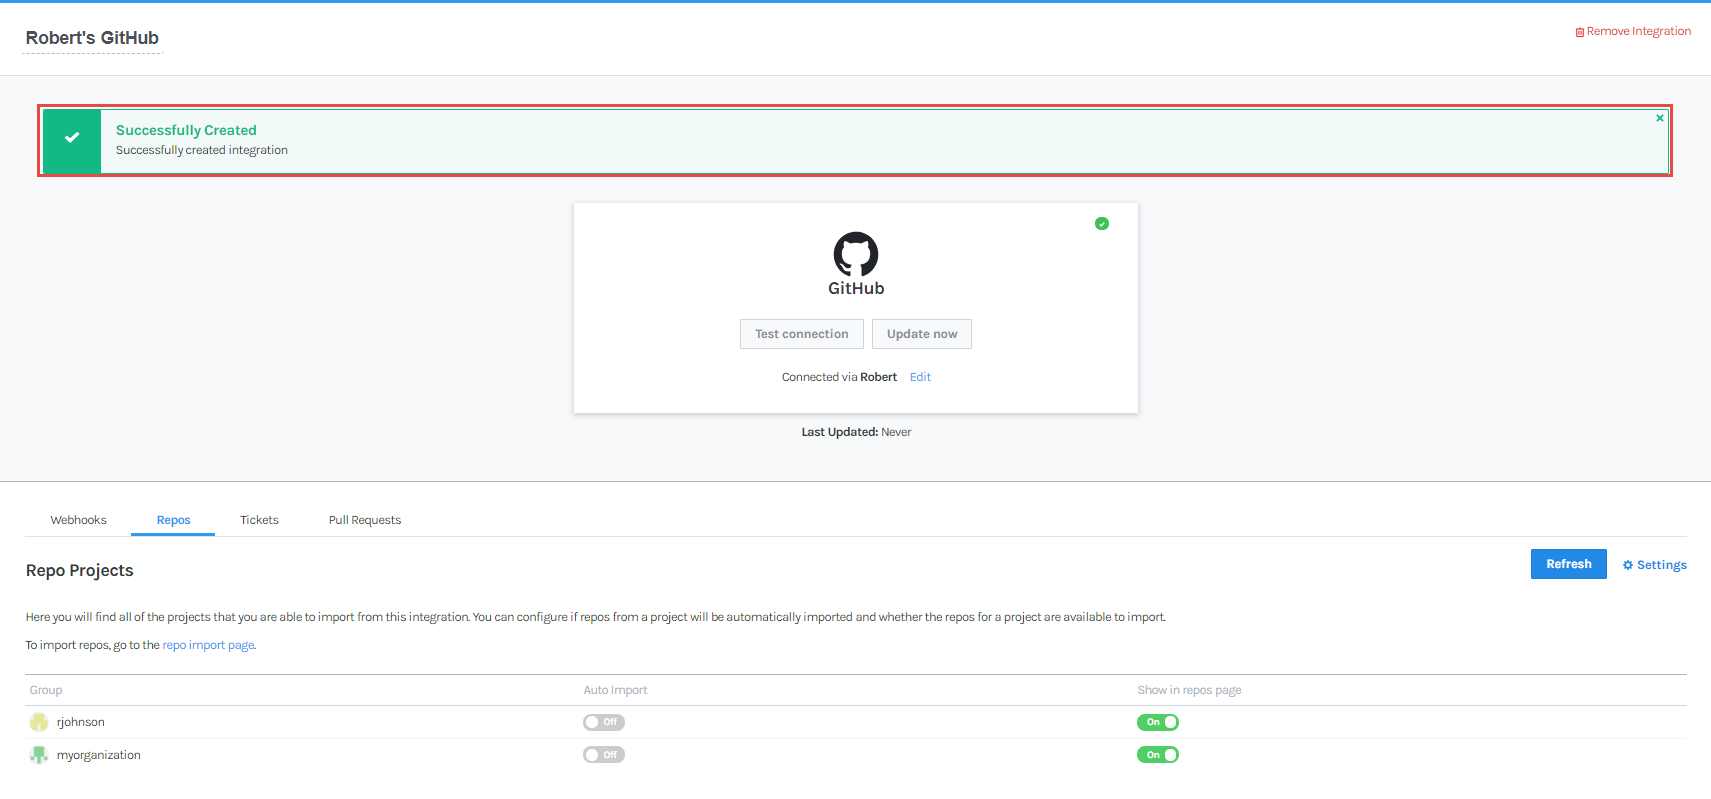Click the Robert's GitHub integration title
This screenshot has height=799, width=1711.
pyautogui.click(x=92, y=38)
